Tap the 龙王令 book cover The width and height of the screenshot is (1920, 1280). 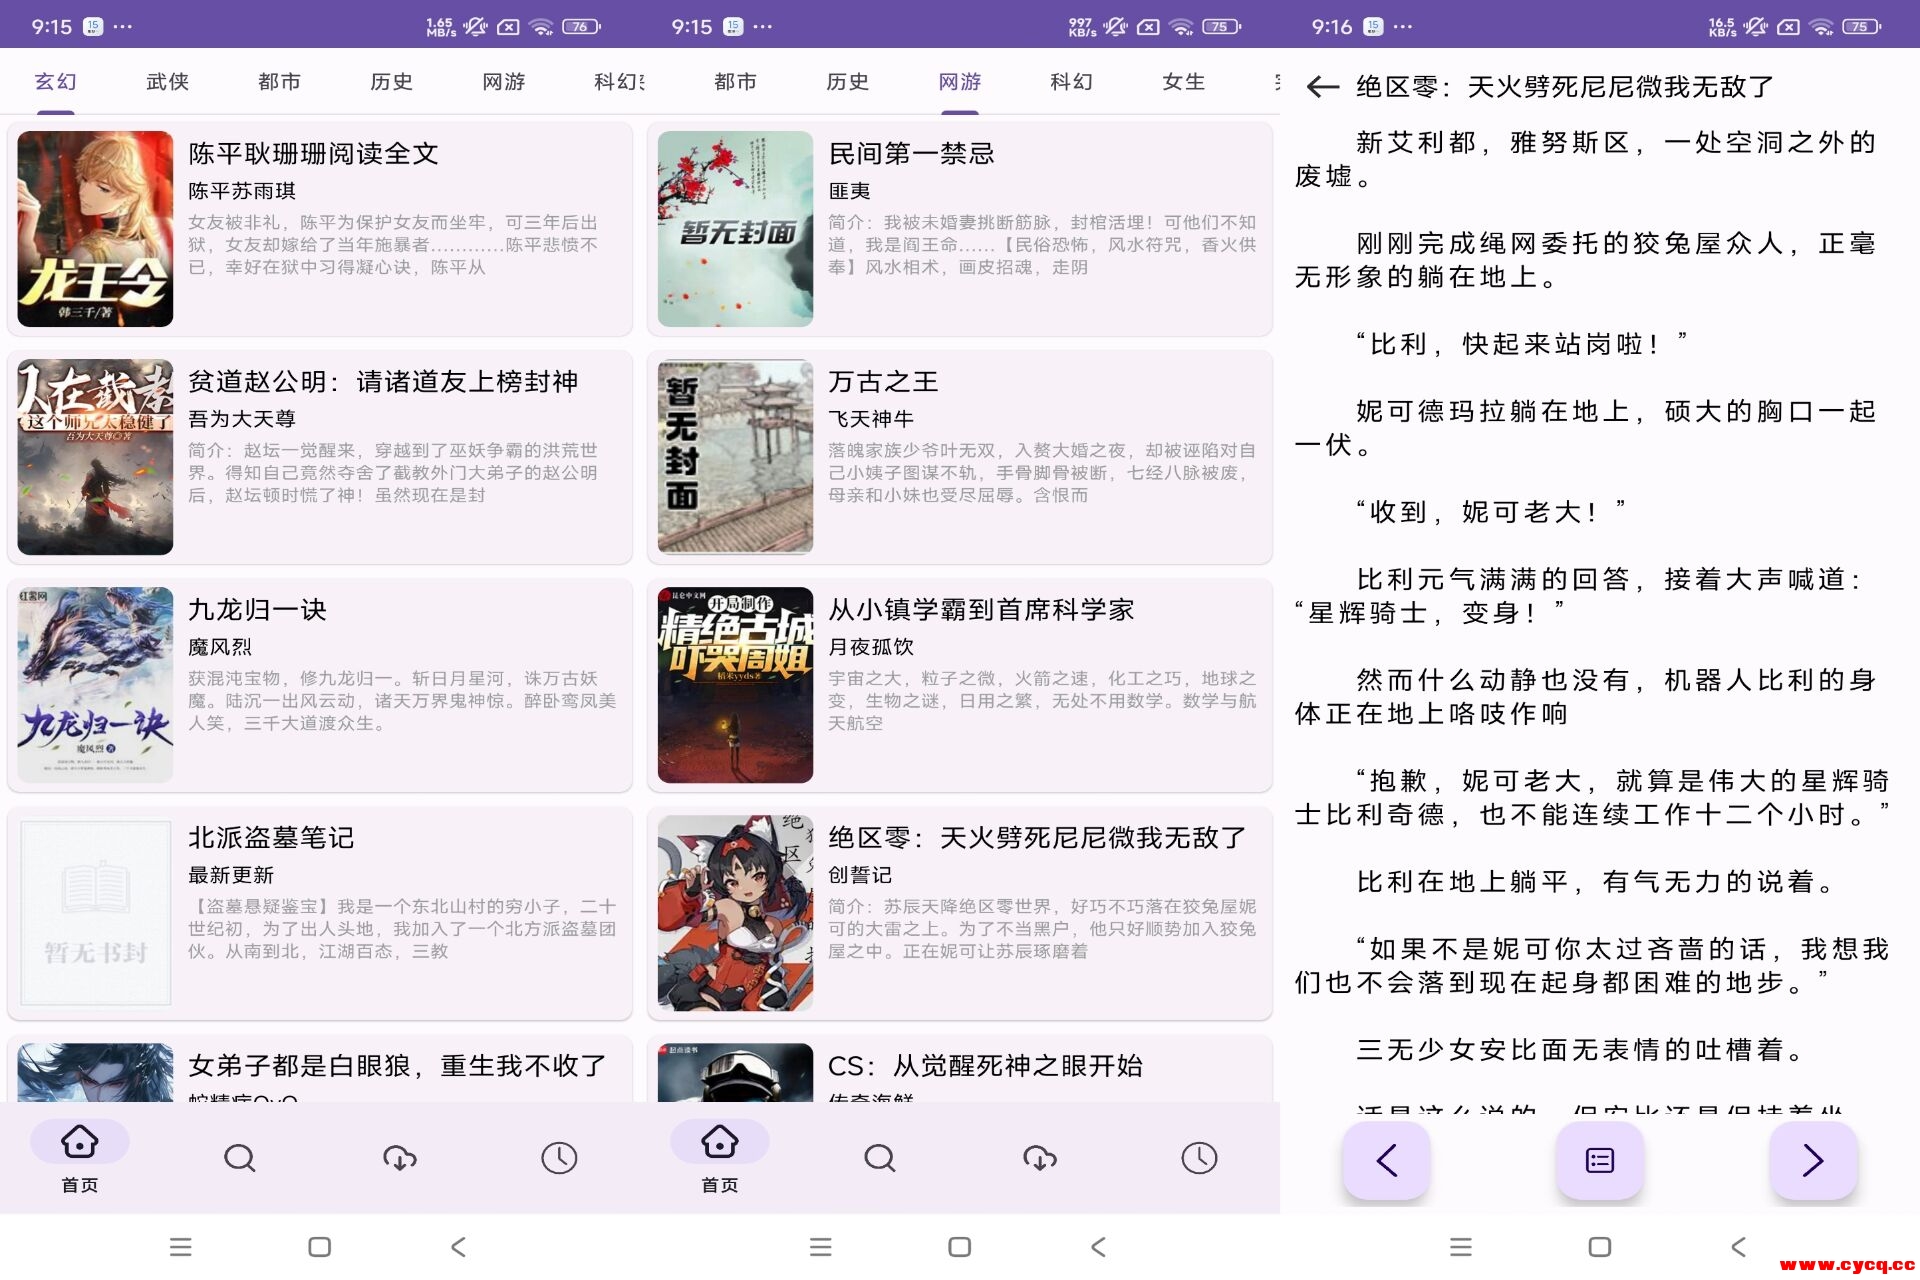coord(95,229)
